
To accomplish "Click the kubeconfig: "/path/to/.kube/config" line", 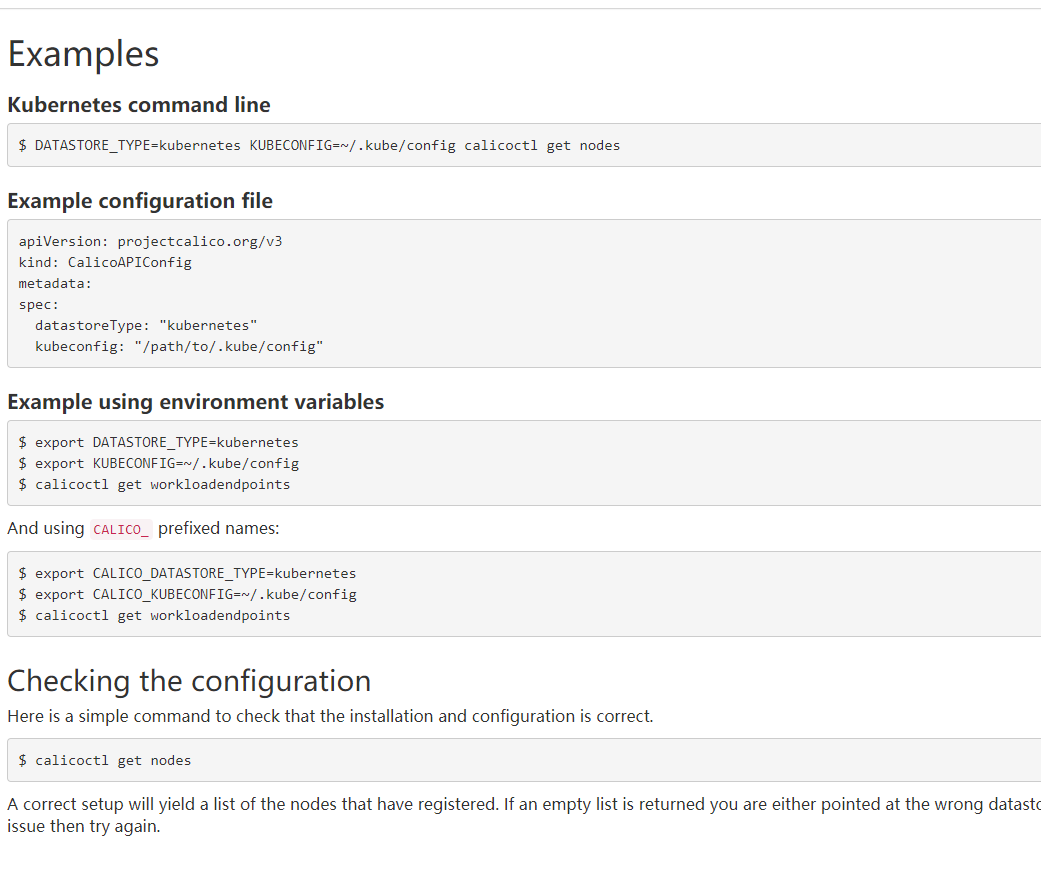I will pos(179,347).
